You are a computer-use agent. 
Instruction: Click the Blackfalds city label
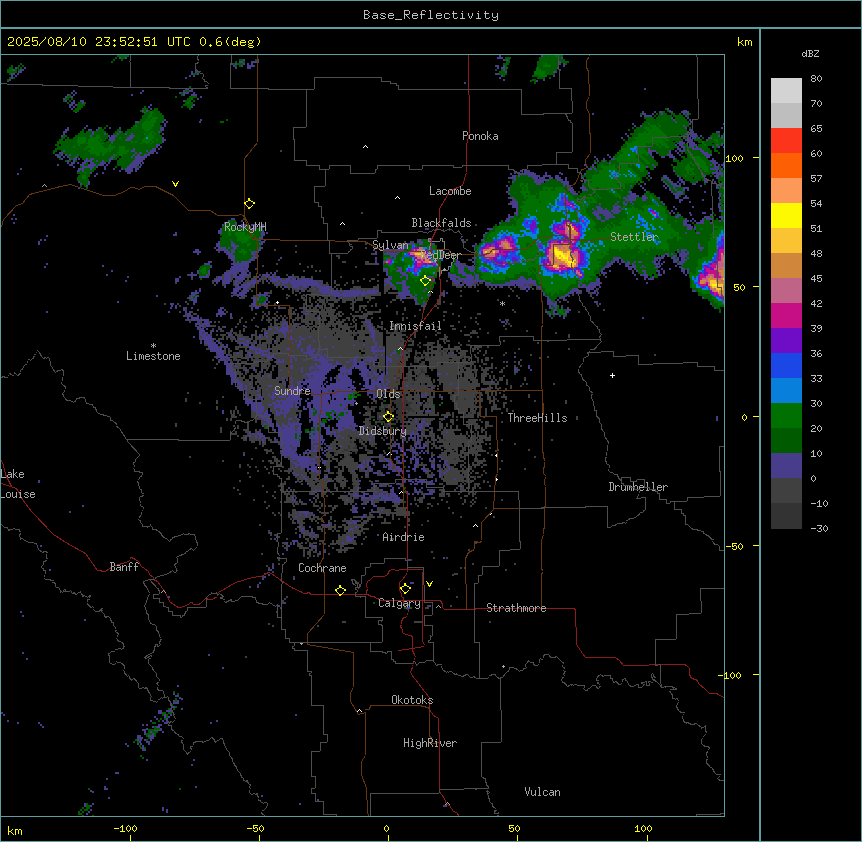(441, 223)
